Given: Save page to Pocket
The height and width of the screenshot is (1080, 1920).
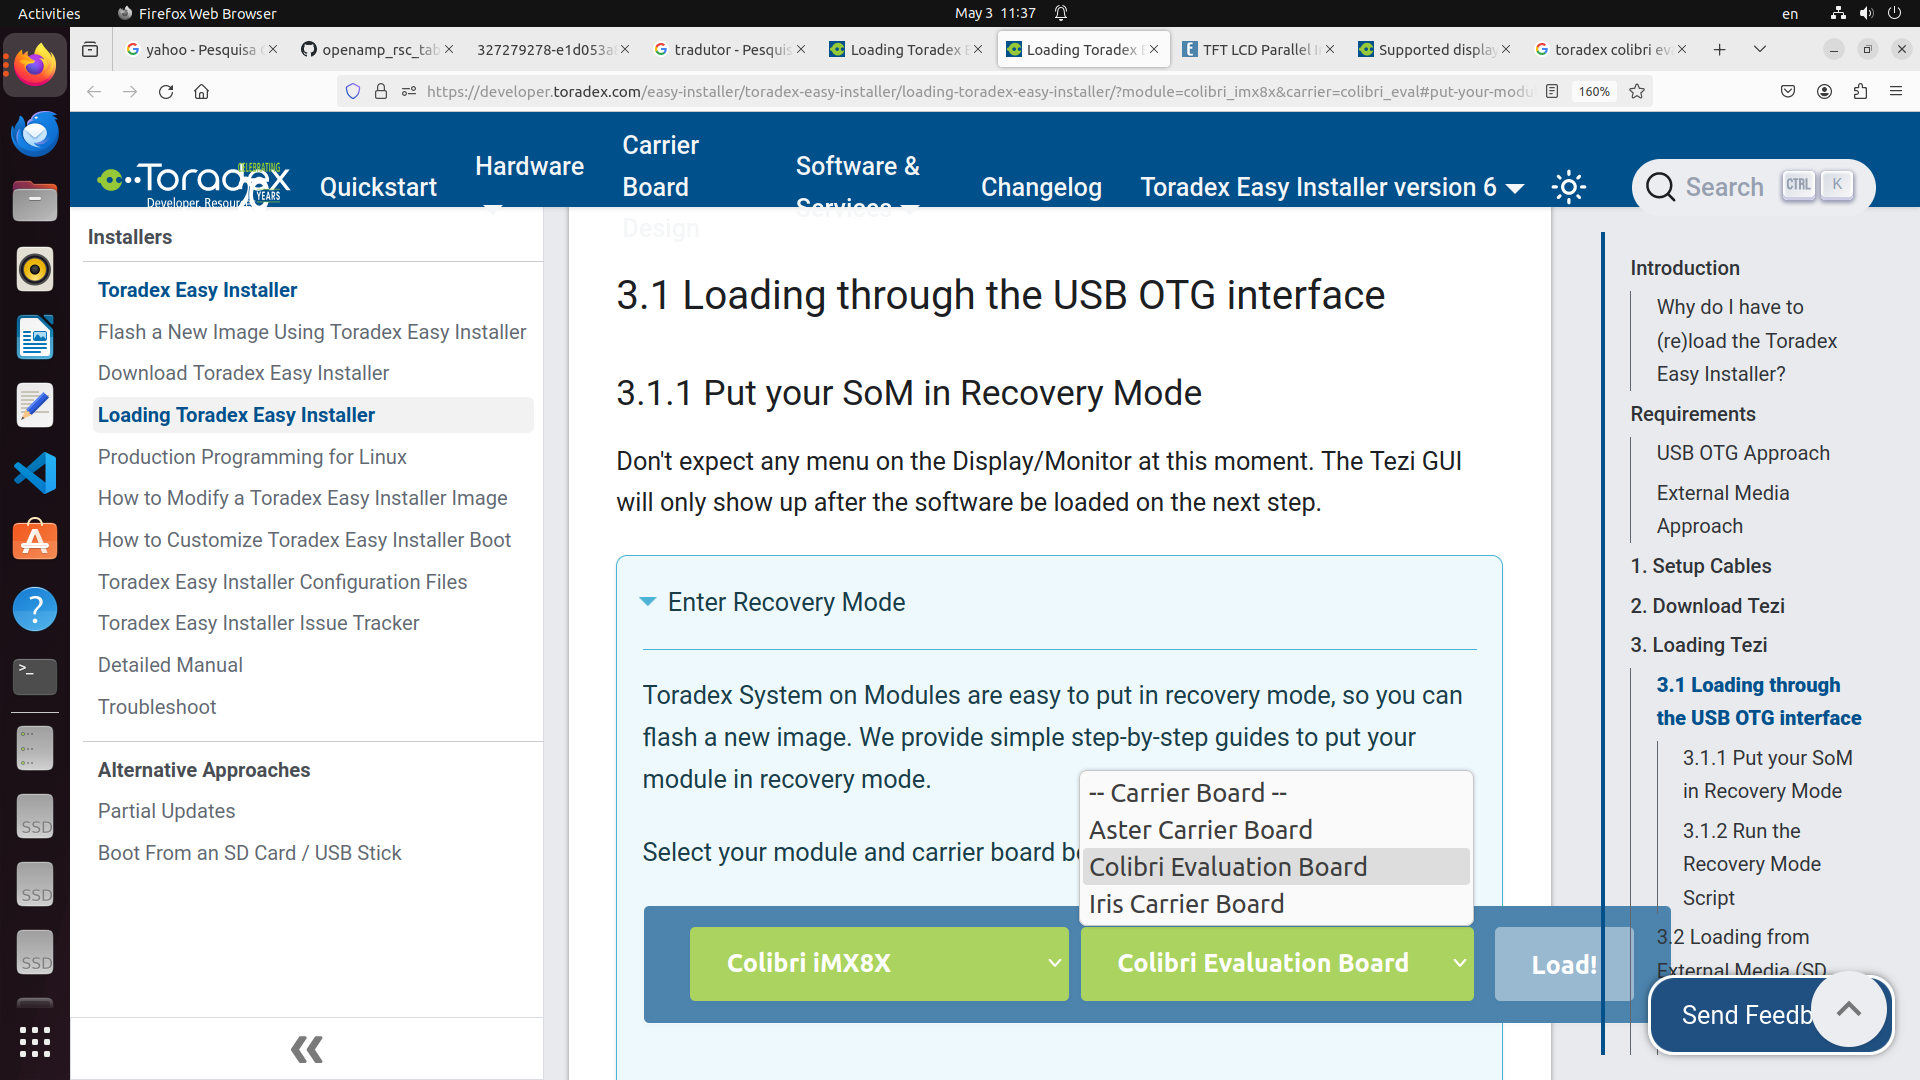Looking at the screenshot, I should (x=1788, y=91).
